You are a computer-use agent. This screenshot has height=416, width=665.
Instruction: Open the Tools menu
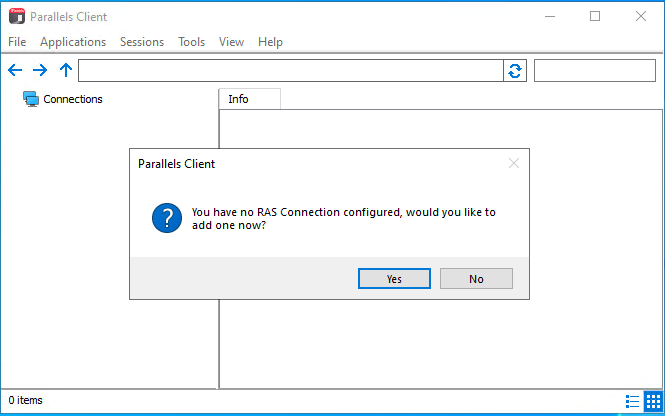click(191, 42)
